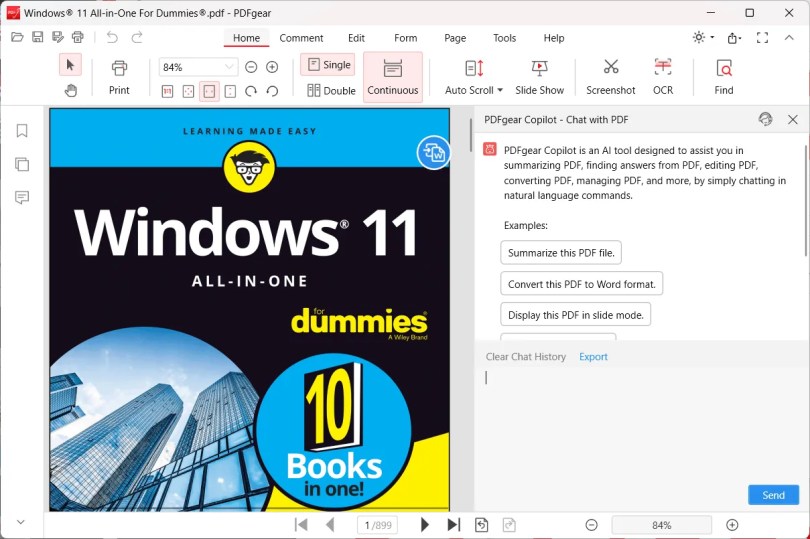Switch to Single page view
Viewport: 810px width, 539px height.
pos(328,65)
